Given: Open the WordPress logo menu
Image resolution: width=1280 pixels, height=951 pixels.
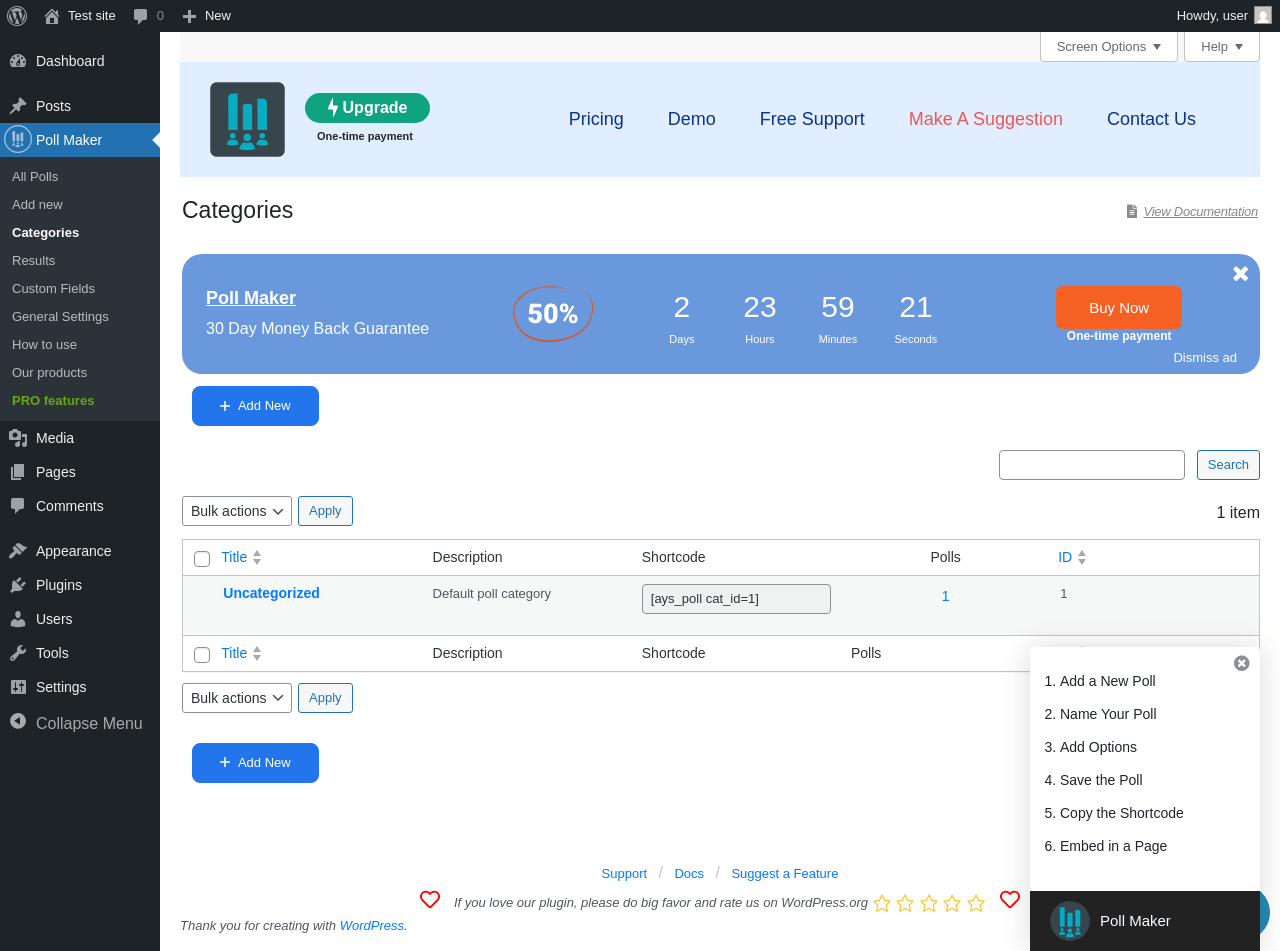Looking at the screenshot, I should (17, 16).
